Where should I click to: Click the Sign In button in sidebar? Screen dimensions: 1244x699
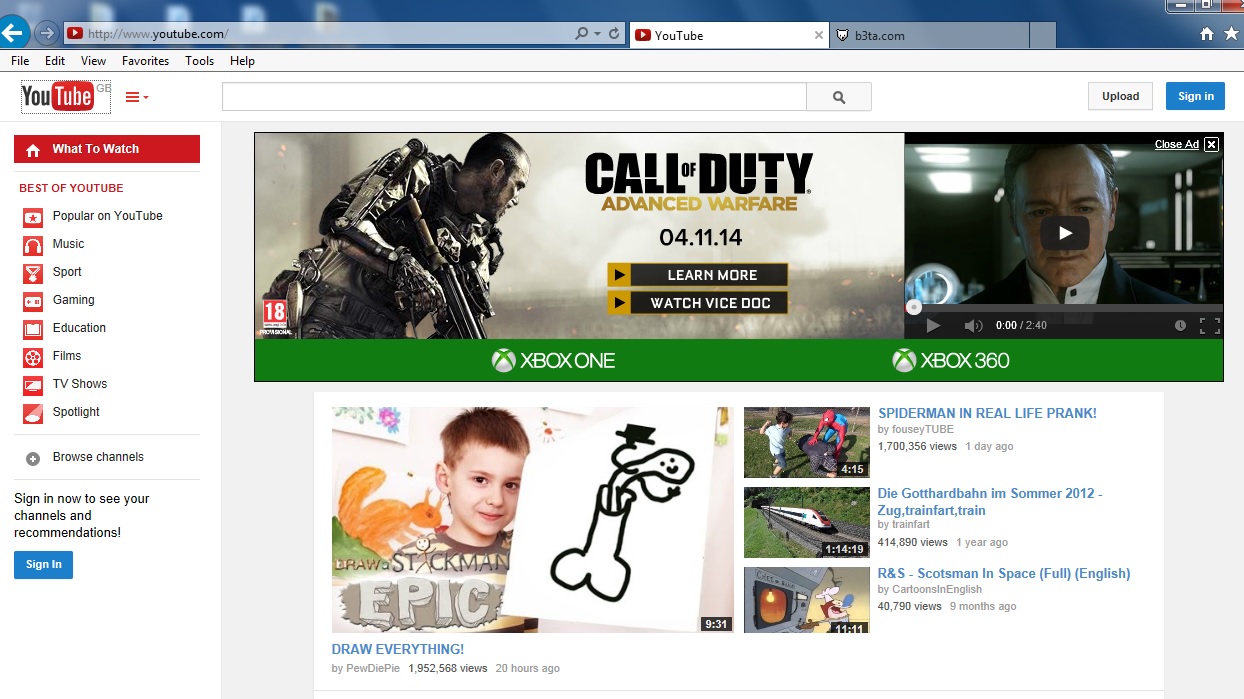pos(43,565)
